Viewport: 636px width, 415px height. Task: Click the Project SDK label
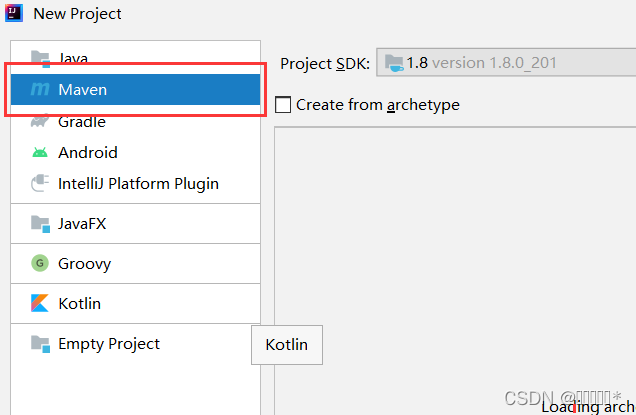(325, 64)
